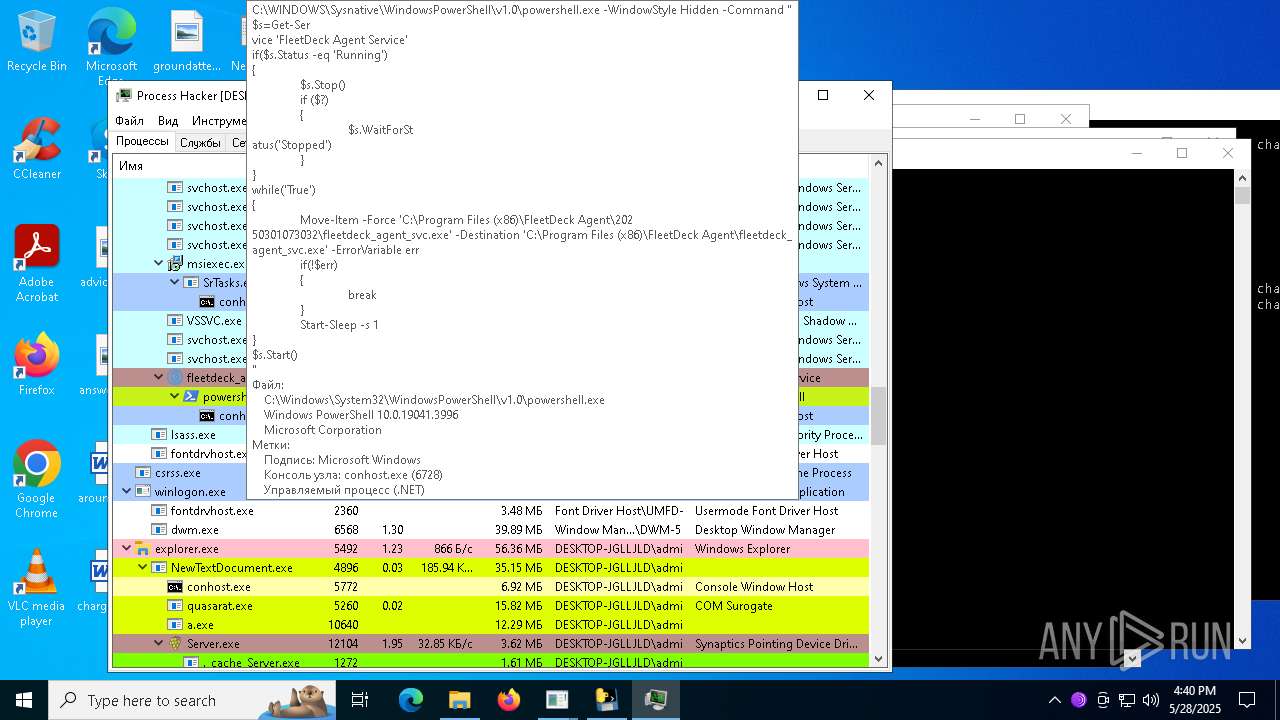This screenshot has width=1280, height=720.
Task: Click the Desktop Window Manager description
Action: click(765, 530)
